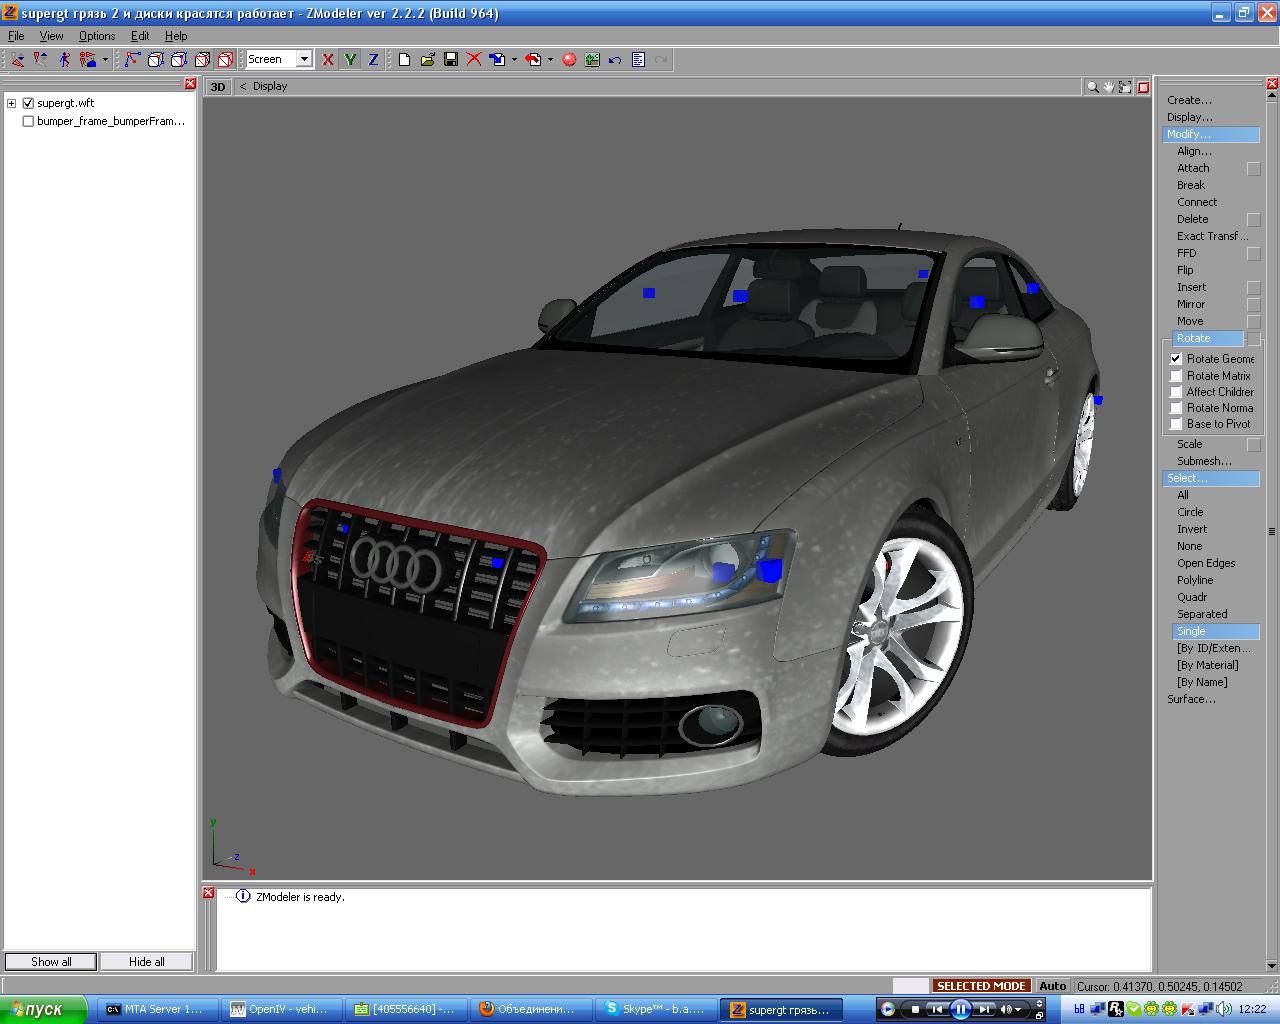Screen dimensions: 1280x1024
Task: Select the Rotate modify tool
Action: [x=1208, y=338]
